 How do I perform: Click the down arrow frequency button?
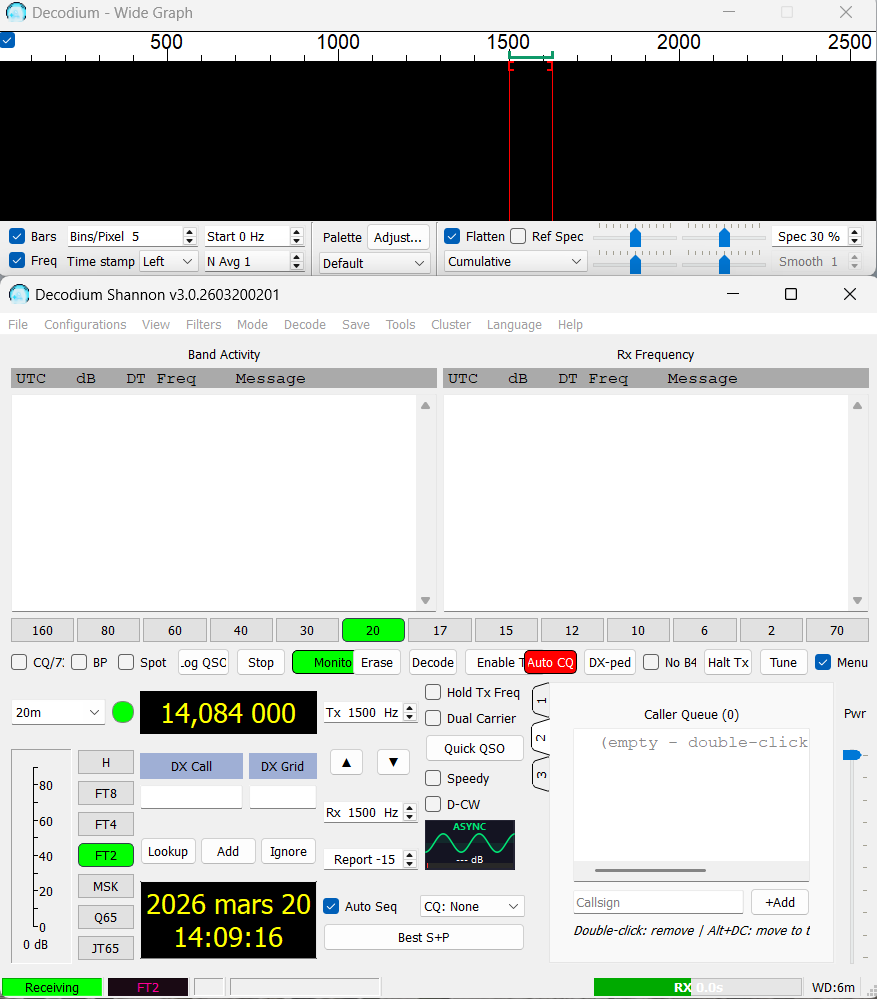(393, 762)
